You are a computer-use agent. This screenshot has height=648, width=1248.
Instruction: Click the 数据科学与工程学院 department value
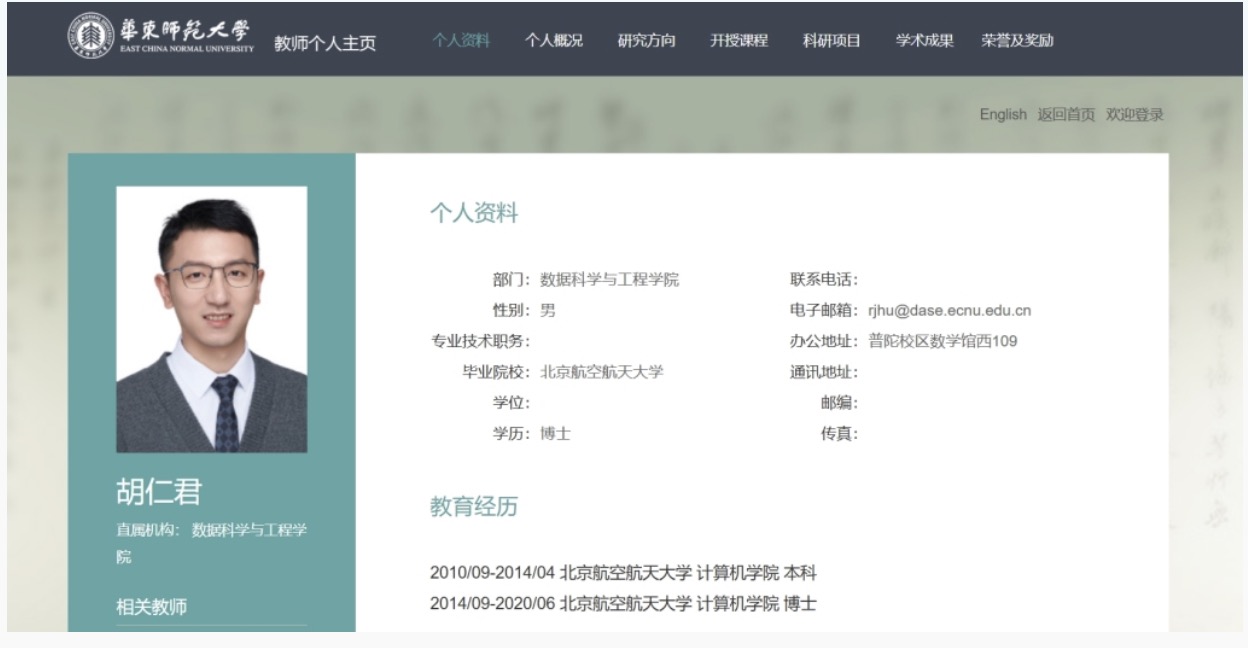click(x=609, y=280)
